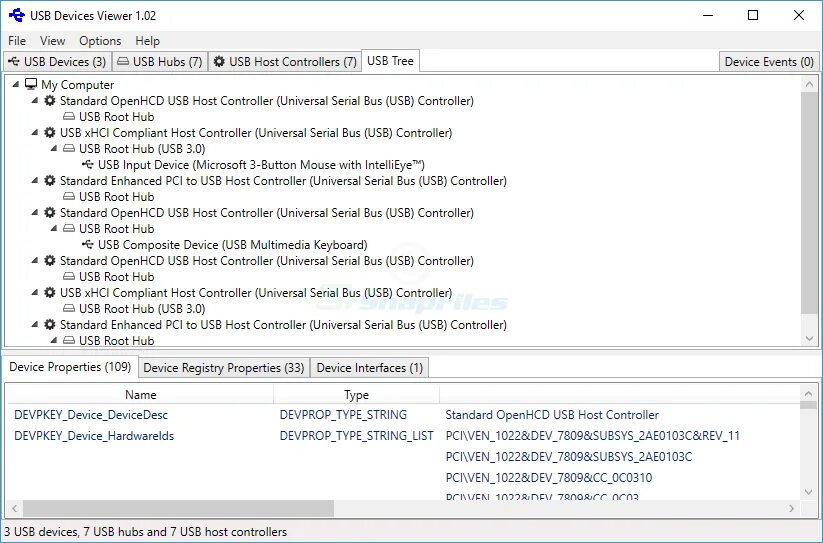
Task: Click the USB icon of the Microsoft 3-Button Mouse
Action: pos(88,164)
